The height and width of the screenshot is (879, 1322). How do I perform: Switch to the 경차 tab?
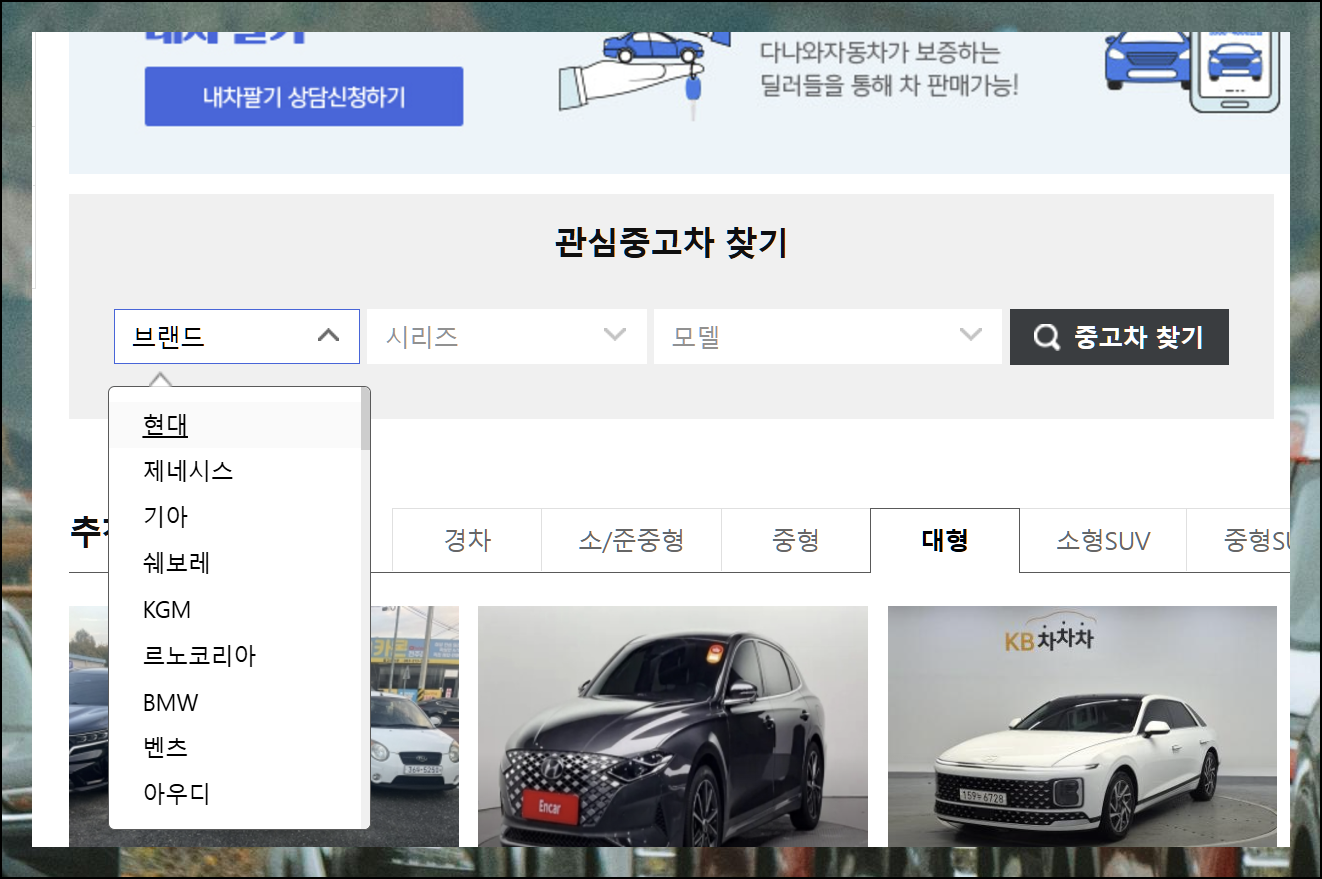(467, 541)
